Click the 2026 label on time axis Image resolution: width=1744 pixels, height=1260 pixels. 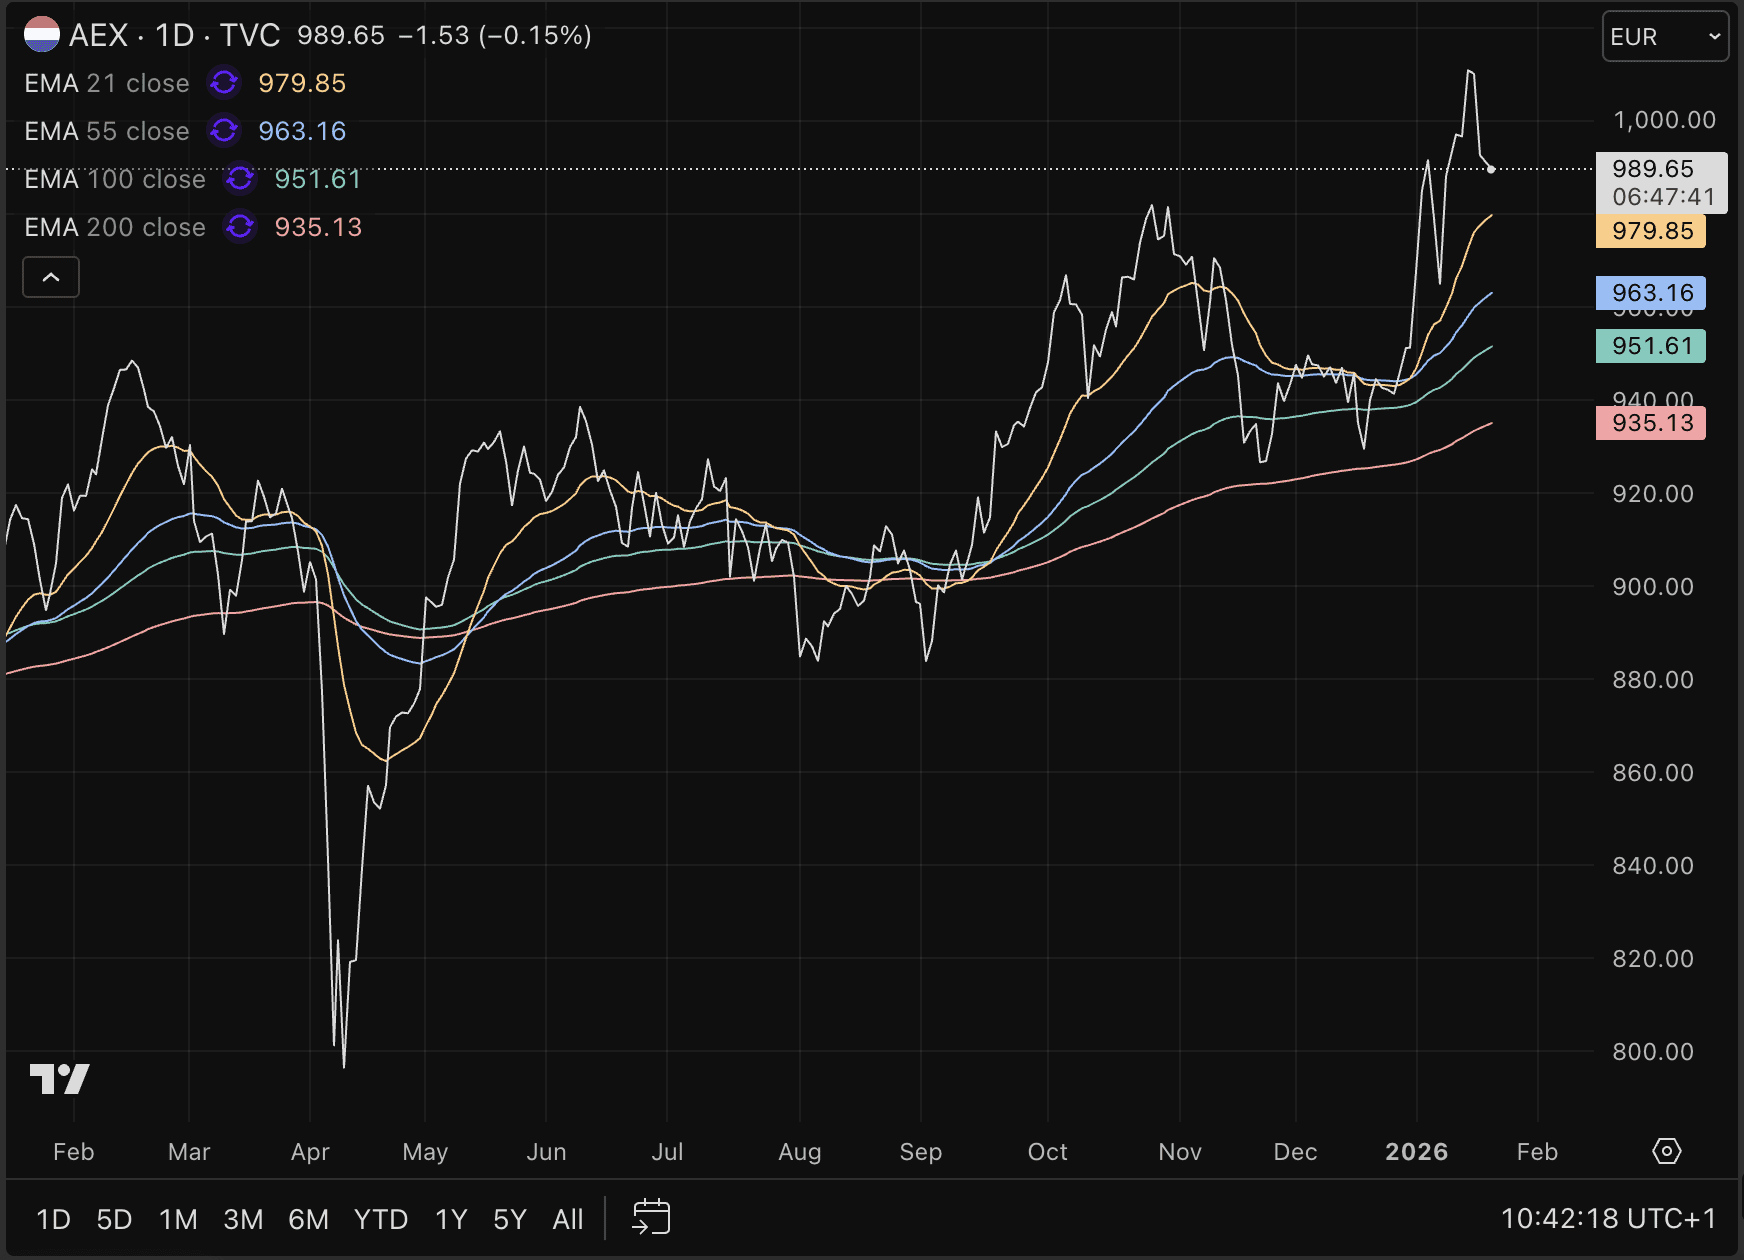1417,1152
